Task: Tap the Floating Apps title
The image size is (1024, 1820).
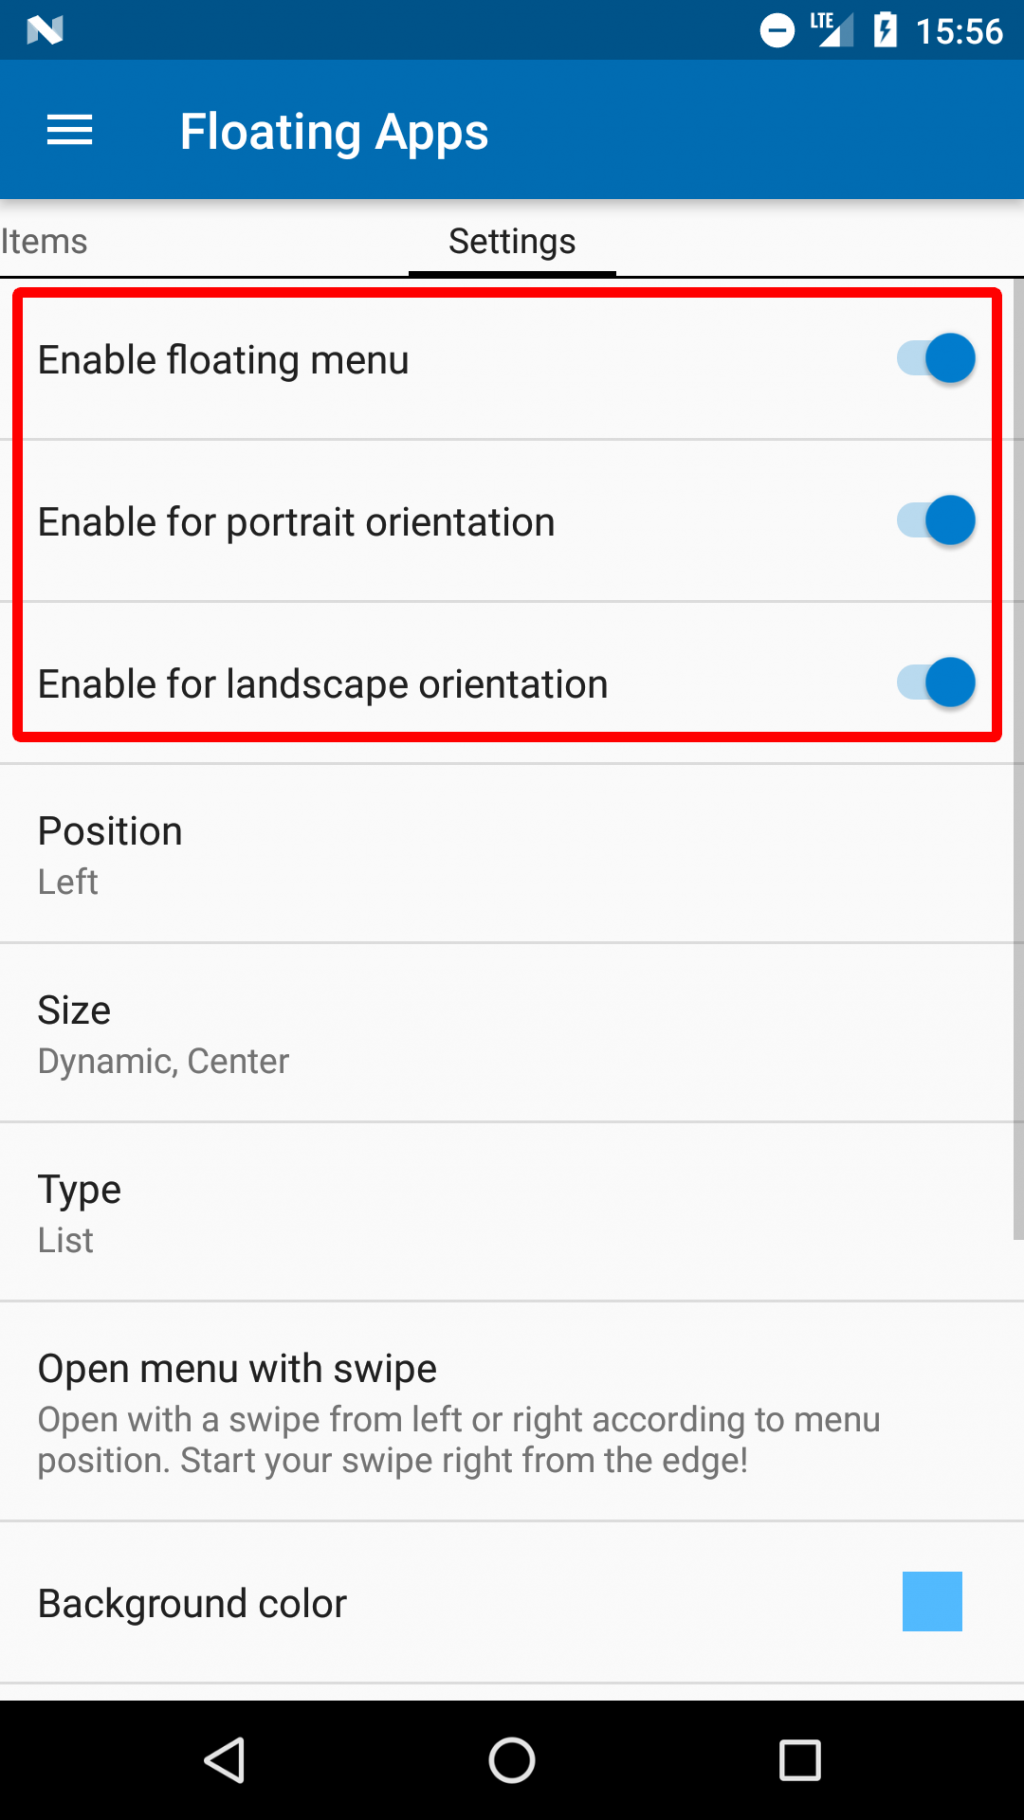Action: point(334,130)
